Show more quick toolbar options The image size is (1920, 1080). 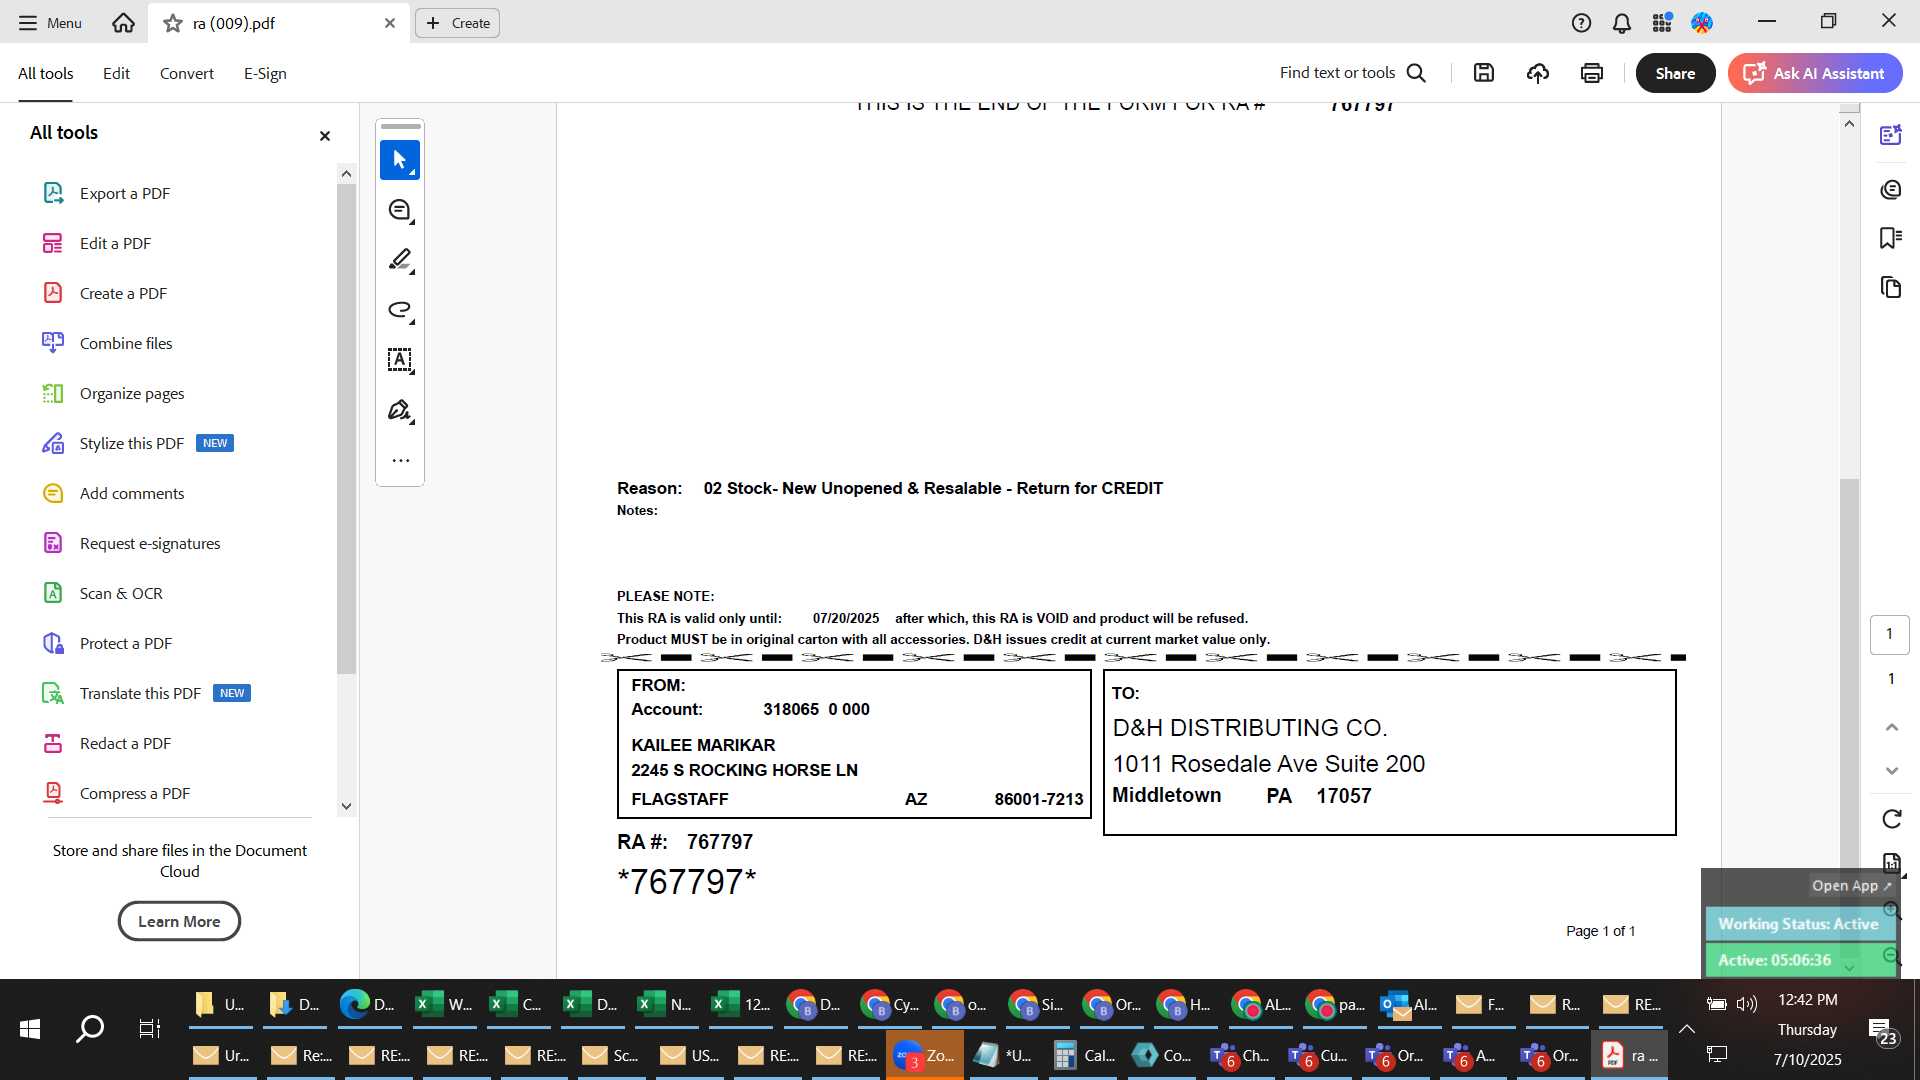pyautogui.click(x=400, y=460)
